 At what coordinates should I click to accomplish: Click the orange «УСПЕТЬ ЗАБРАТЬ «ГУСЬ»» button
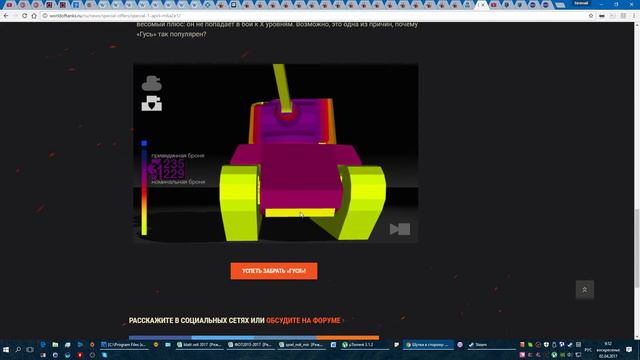274,271
